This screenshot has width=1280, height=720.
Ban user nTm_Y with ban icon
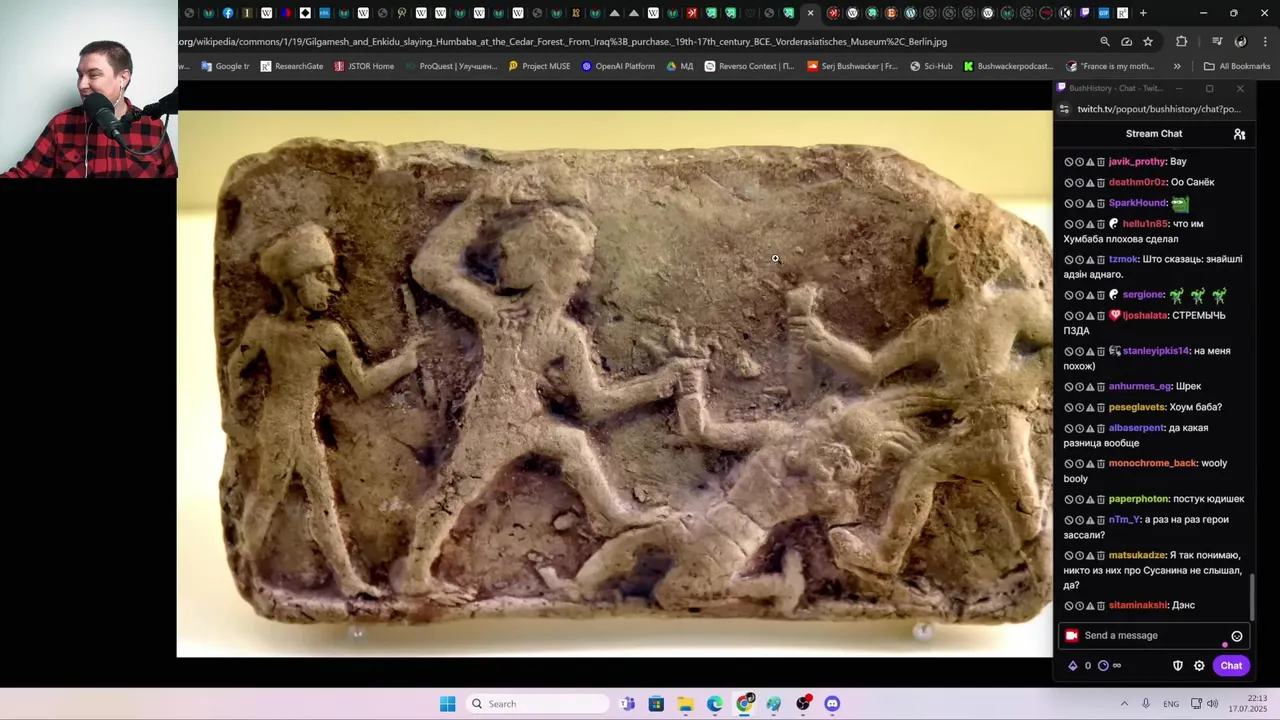click(1069, 520)
